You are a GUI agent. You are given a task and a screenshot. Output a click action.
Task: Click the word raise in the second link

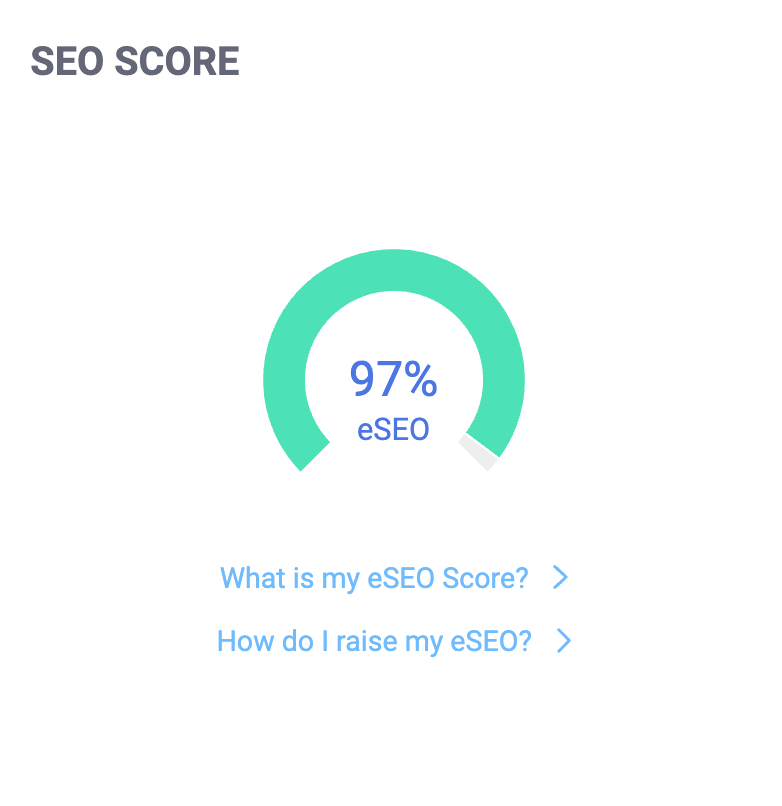coord(367,642)
